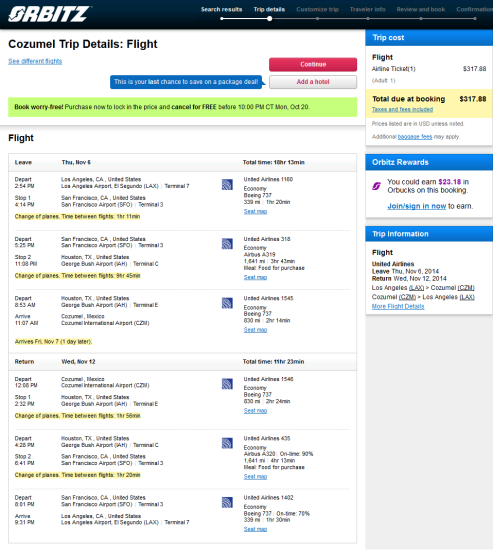493x550 pixels.
Task: Open See different flights link
Action: (x=35, y=61)
